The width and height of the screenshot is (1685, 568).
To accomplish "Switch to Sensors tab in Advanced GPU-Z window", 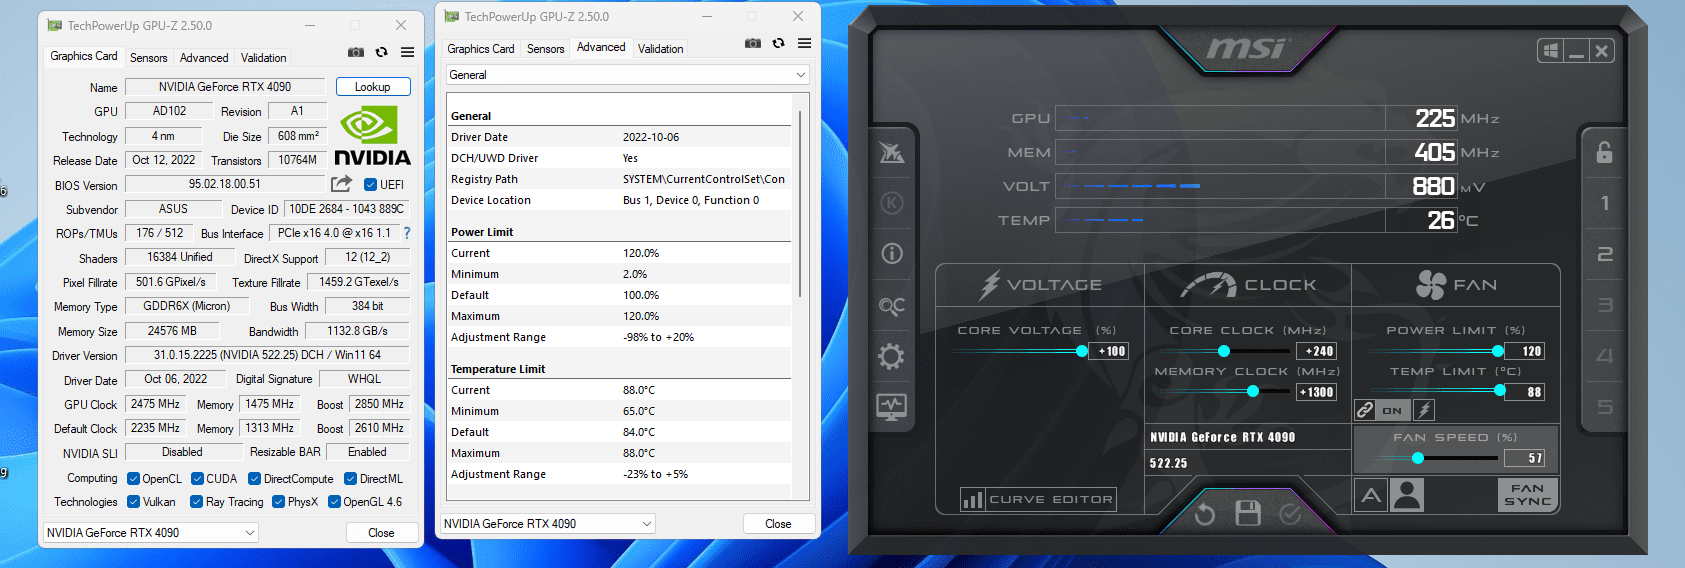I will click(x=546, y=49).
